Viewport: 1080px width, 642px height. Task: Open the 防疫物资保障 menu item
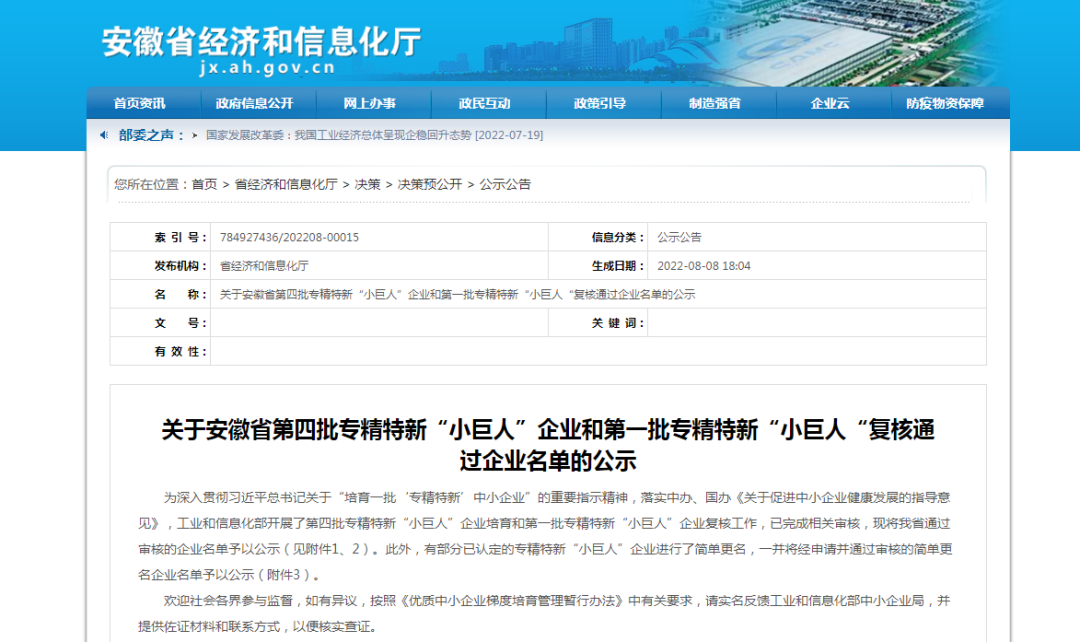[x=945, y=103]
